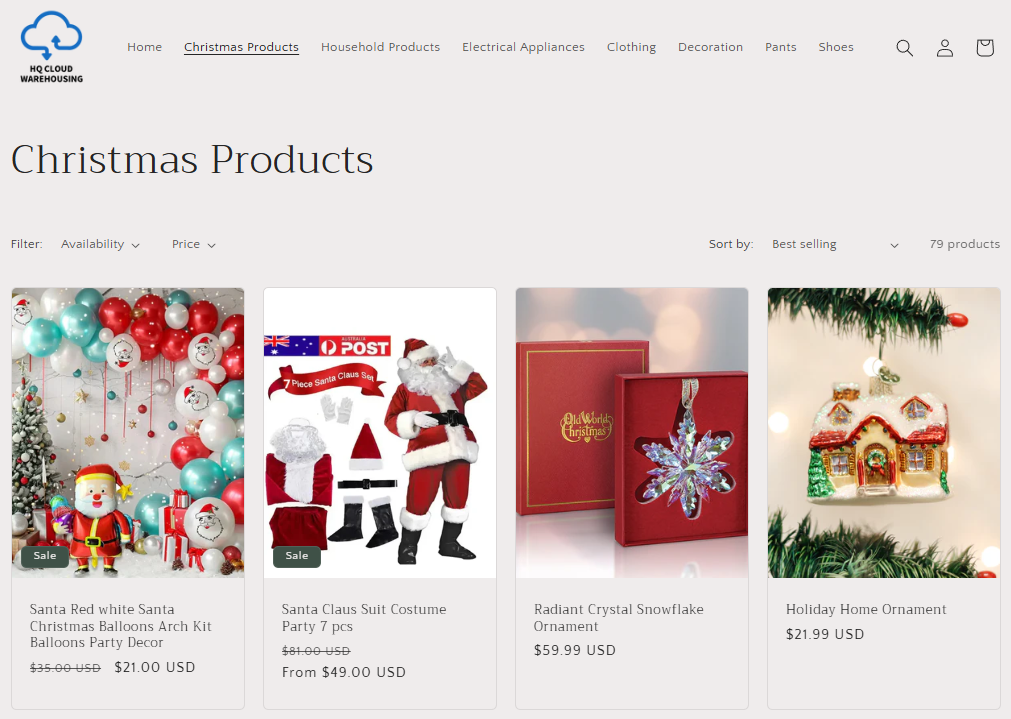Open the Best selling sort dropdown
This screenshot has width=1011, height=719.
pyautogui.click(x=835, y=244)
